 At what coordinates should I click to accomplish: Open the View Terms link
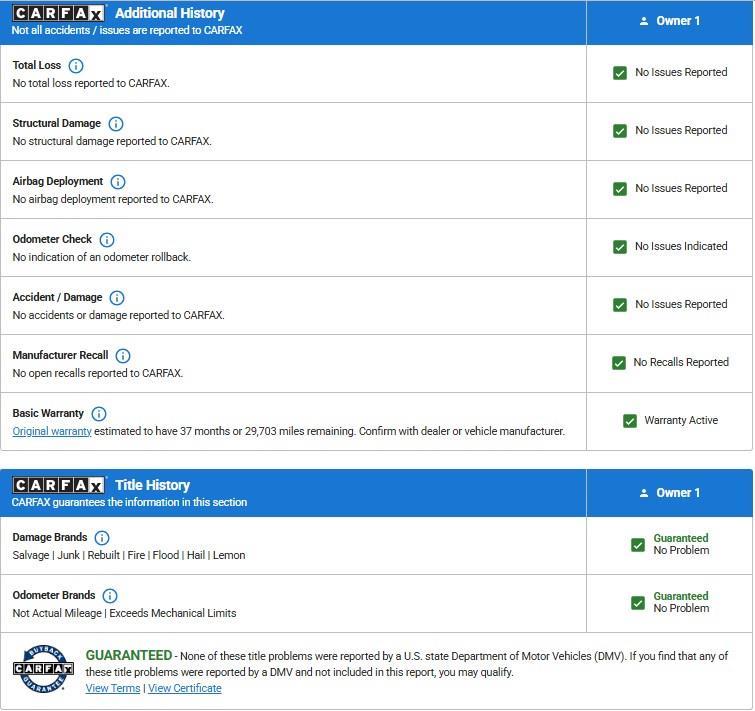click(113, 688)
